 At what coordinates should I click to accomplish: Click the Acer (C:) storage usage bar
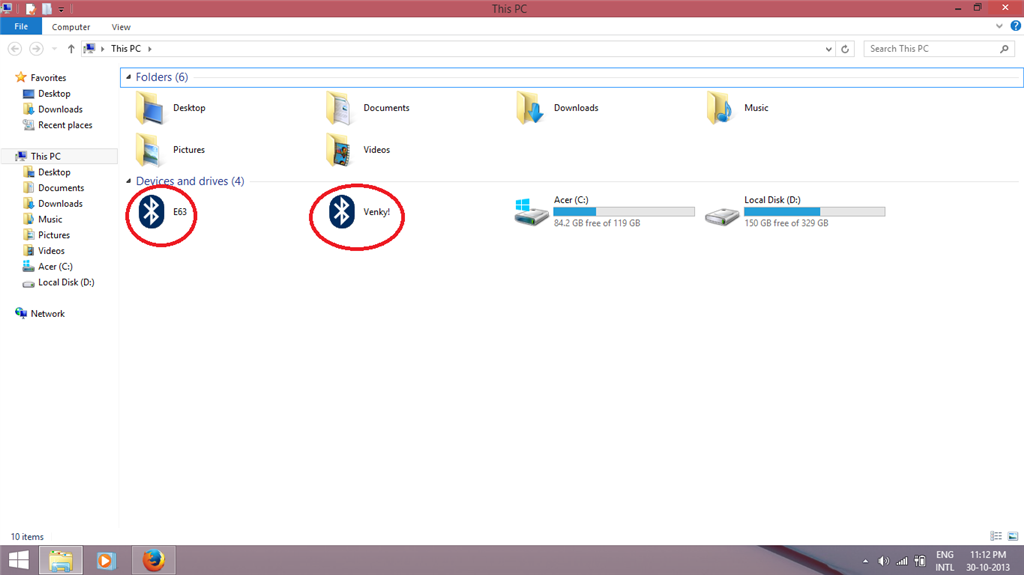pyautogui.click(x=624, y=212)
